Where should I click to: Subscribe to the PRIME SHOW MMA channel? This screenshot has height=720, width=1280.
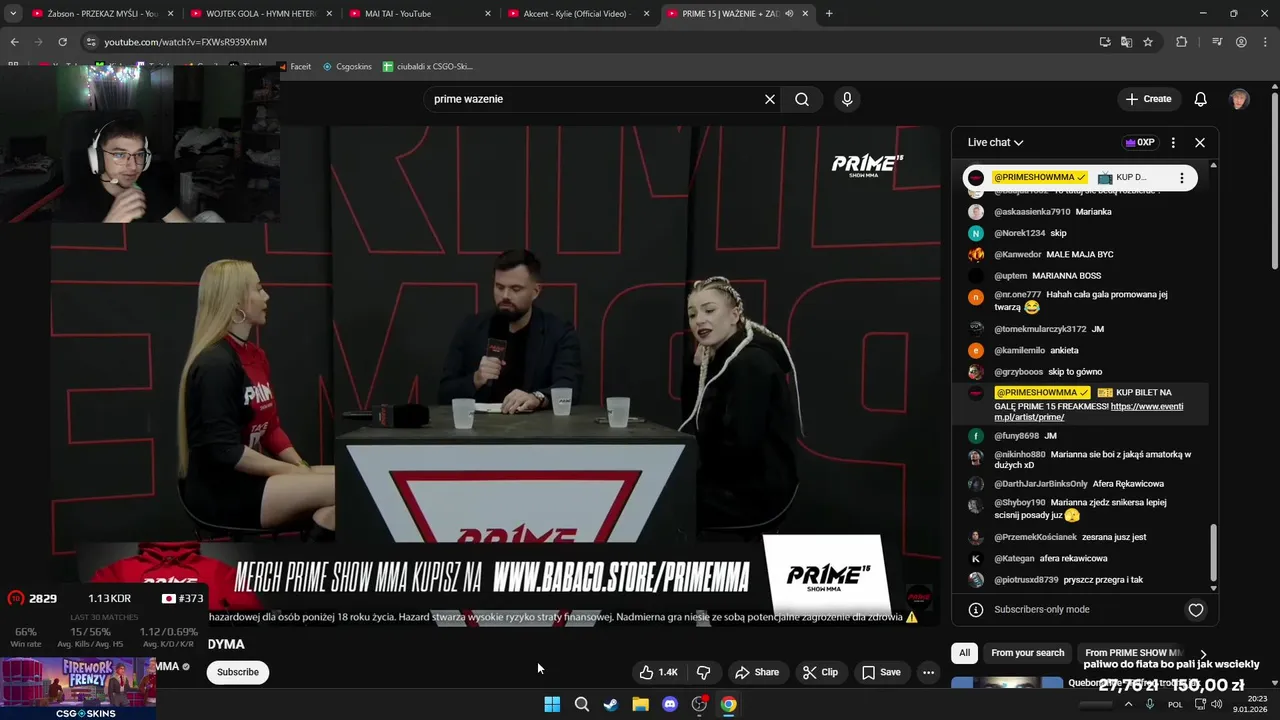[238, 672]
